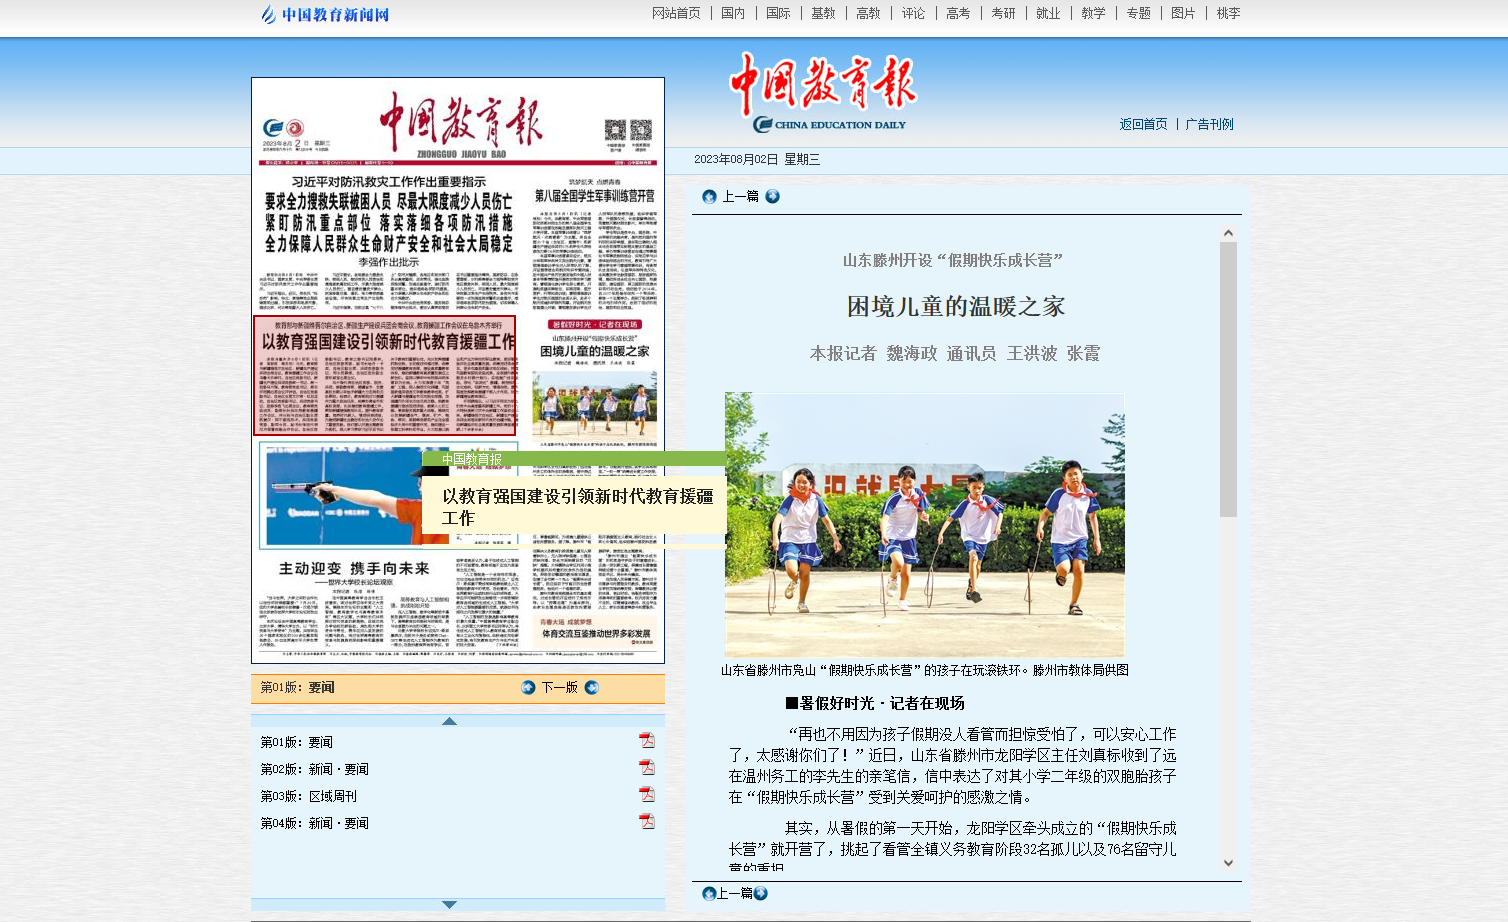Click the down-arrow icon right of 下一版

(591, 687)
